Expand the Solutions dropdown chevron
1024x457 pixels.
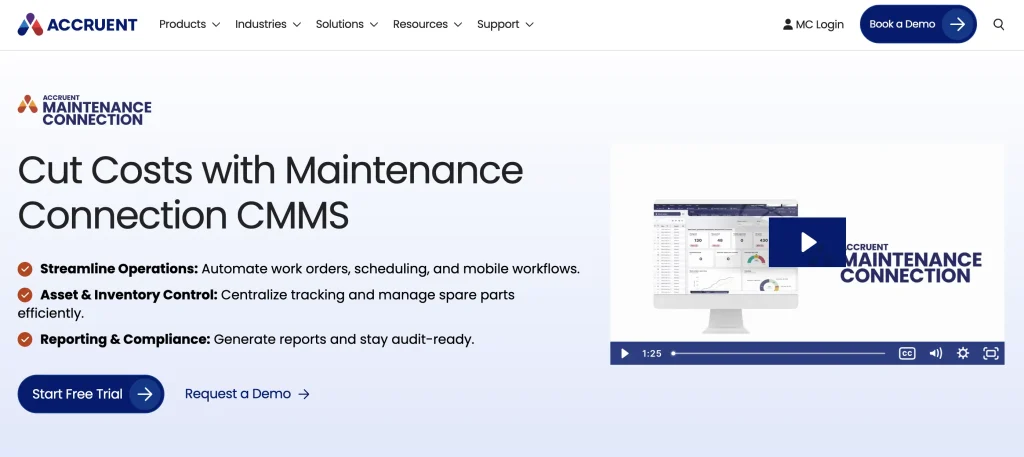(374, 25)
